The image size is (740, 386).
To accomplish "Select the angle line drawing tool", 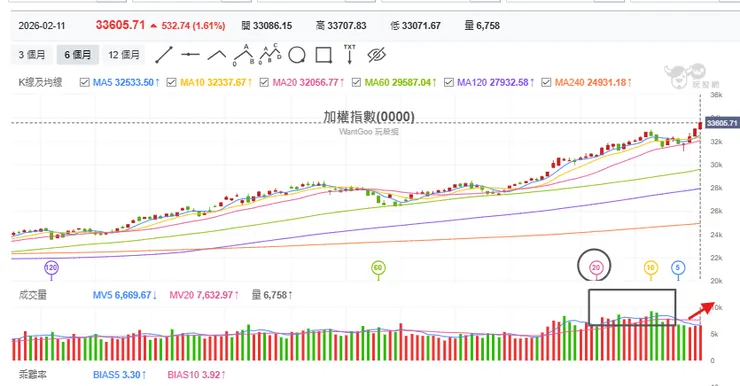I will coord(217,55).
